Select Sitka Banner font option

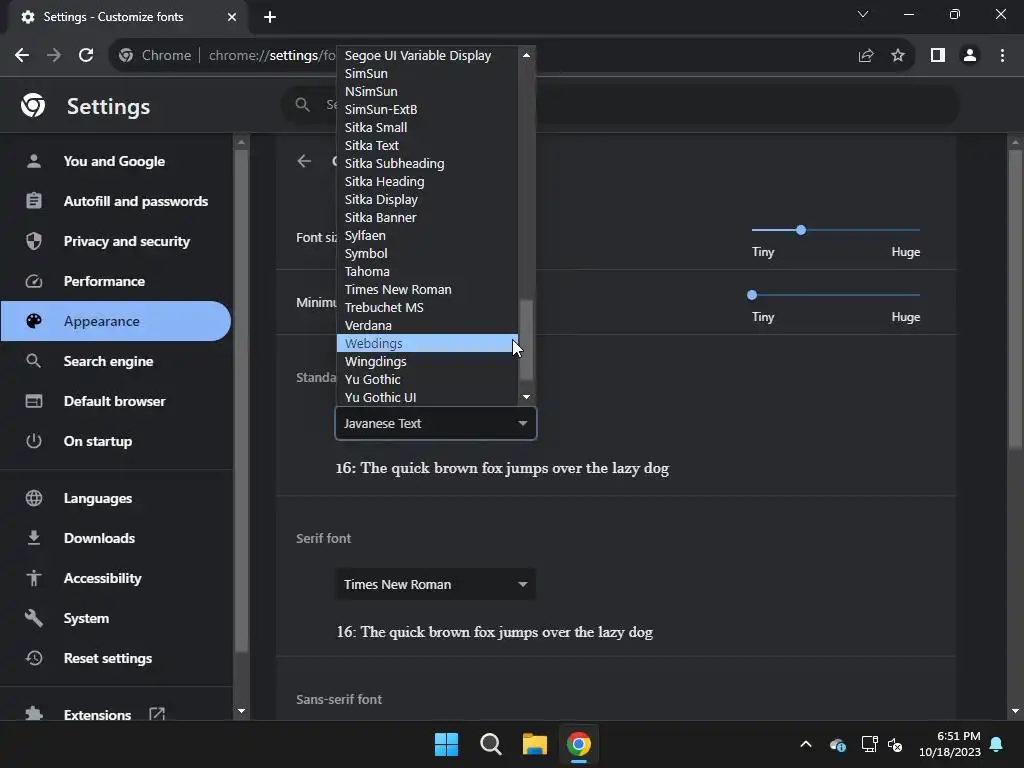pyautogui.click(x=427, y=217)
